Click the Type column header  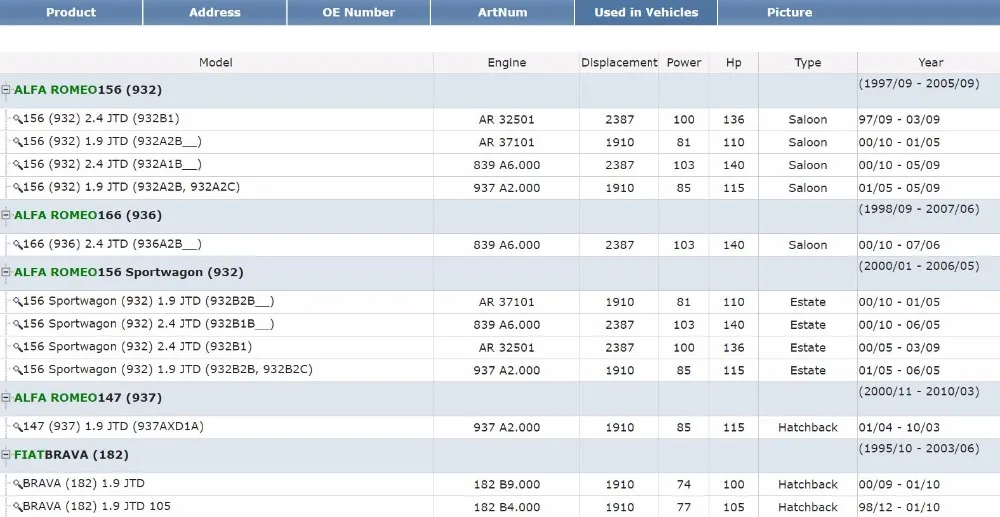(807, 62)
